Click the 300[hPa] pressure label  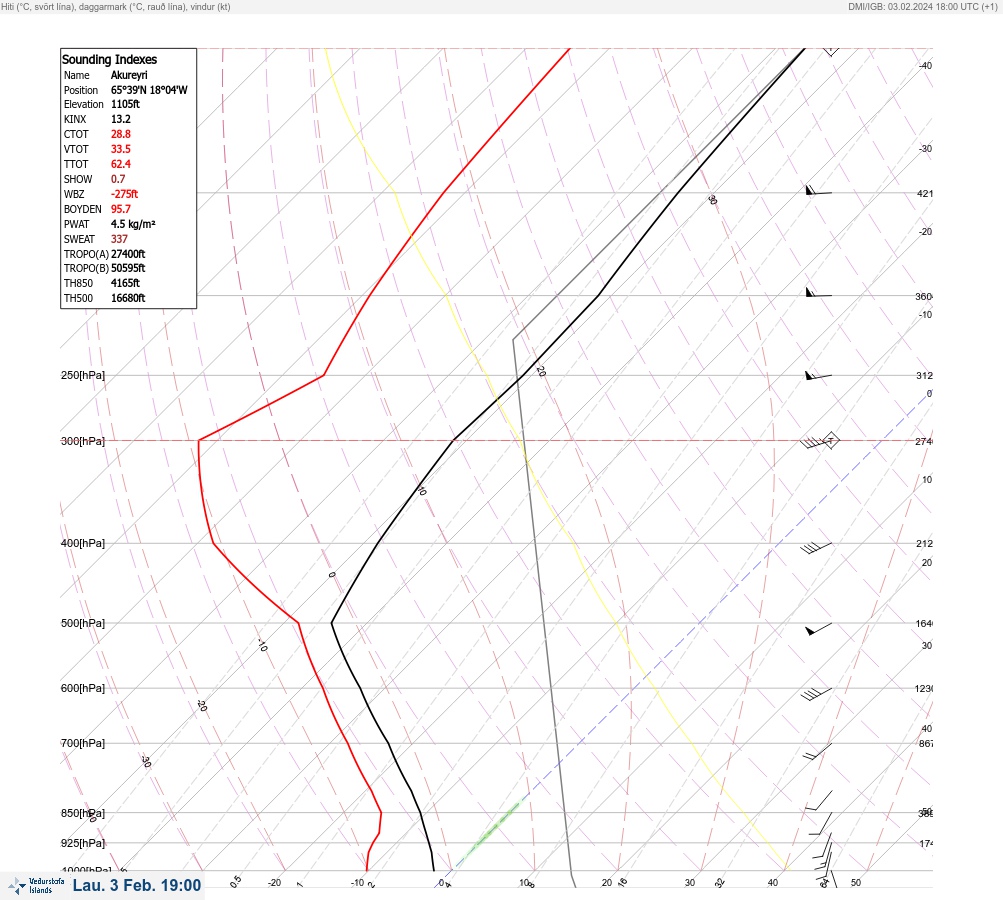[83, 441]
